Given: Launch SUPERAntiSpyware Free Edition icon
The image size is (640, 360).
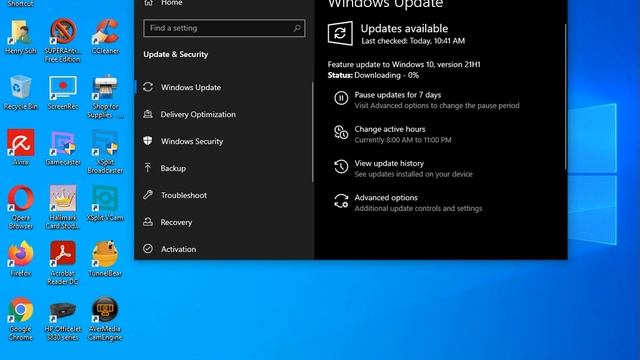Looking at the screenshot, I should (x=63, y=40).
